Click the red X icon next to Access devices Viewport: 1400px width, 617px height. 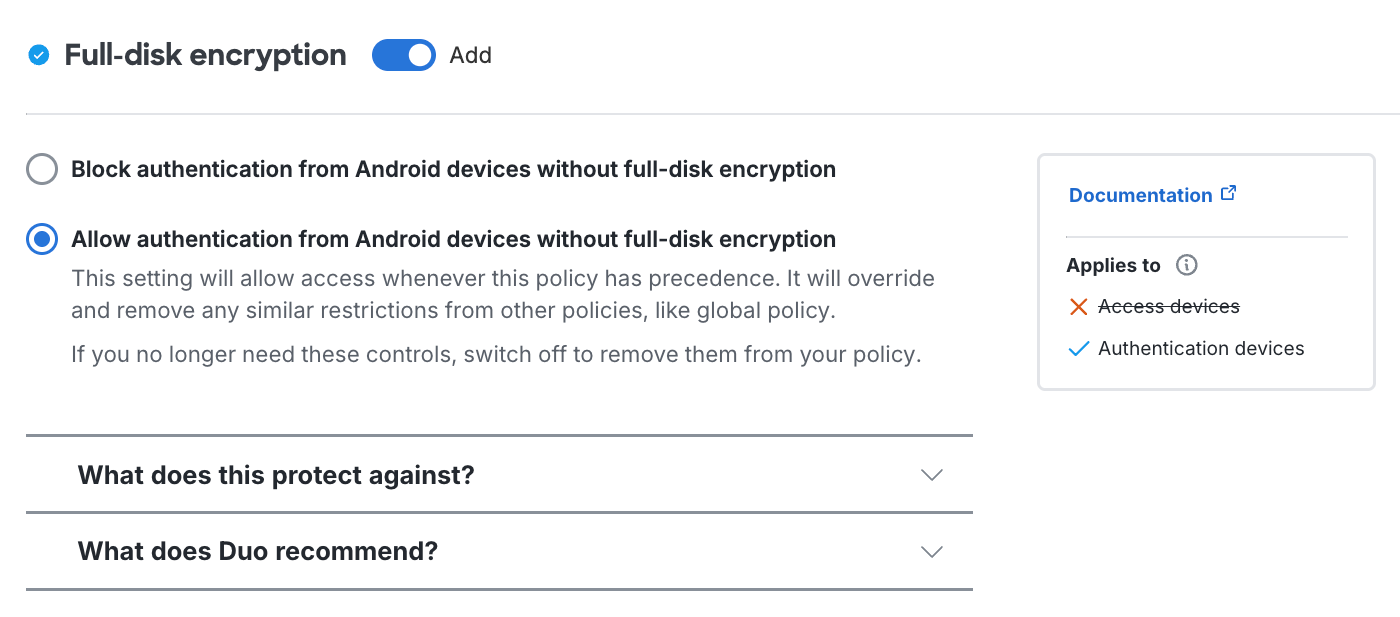click(1079, 306)
